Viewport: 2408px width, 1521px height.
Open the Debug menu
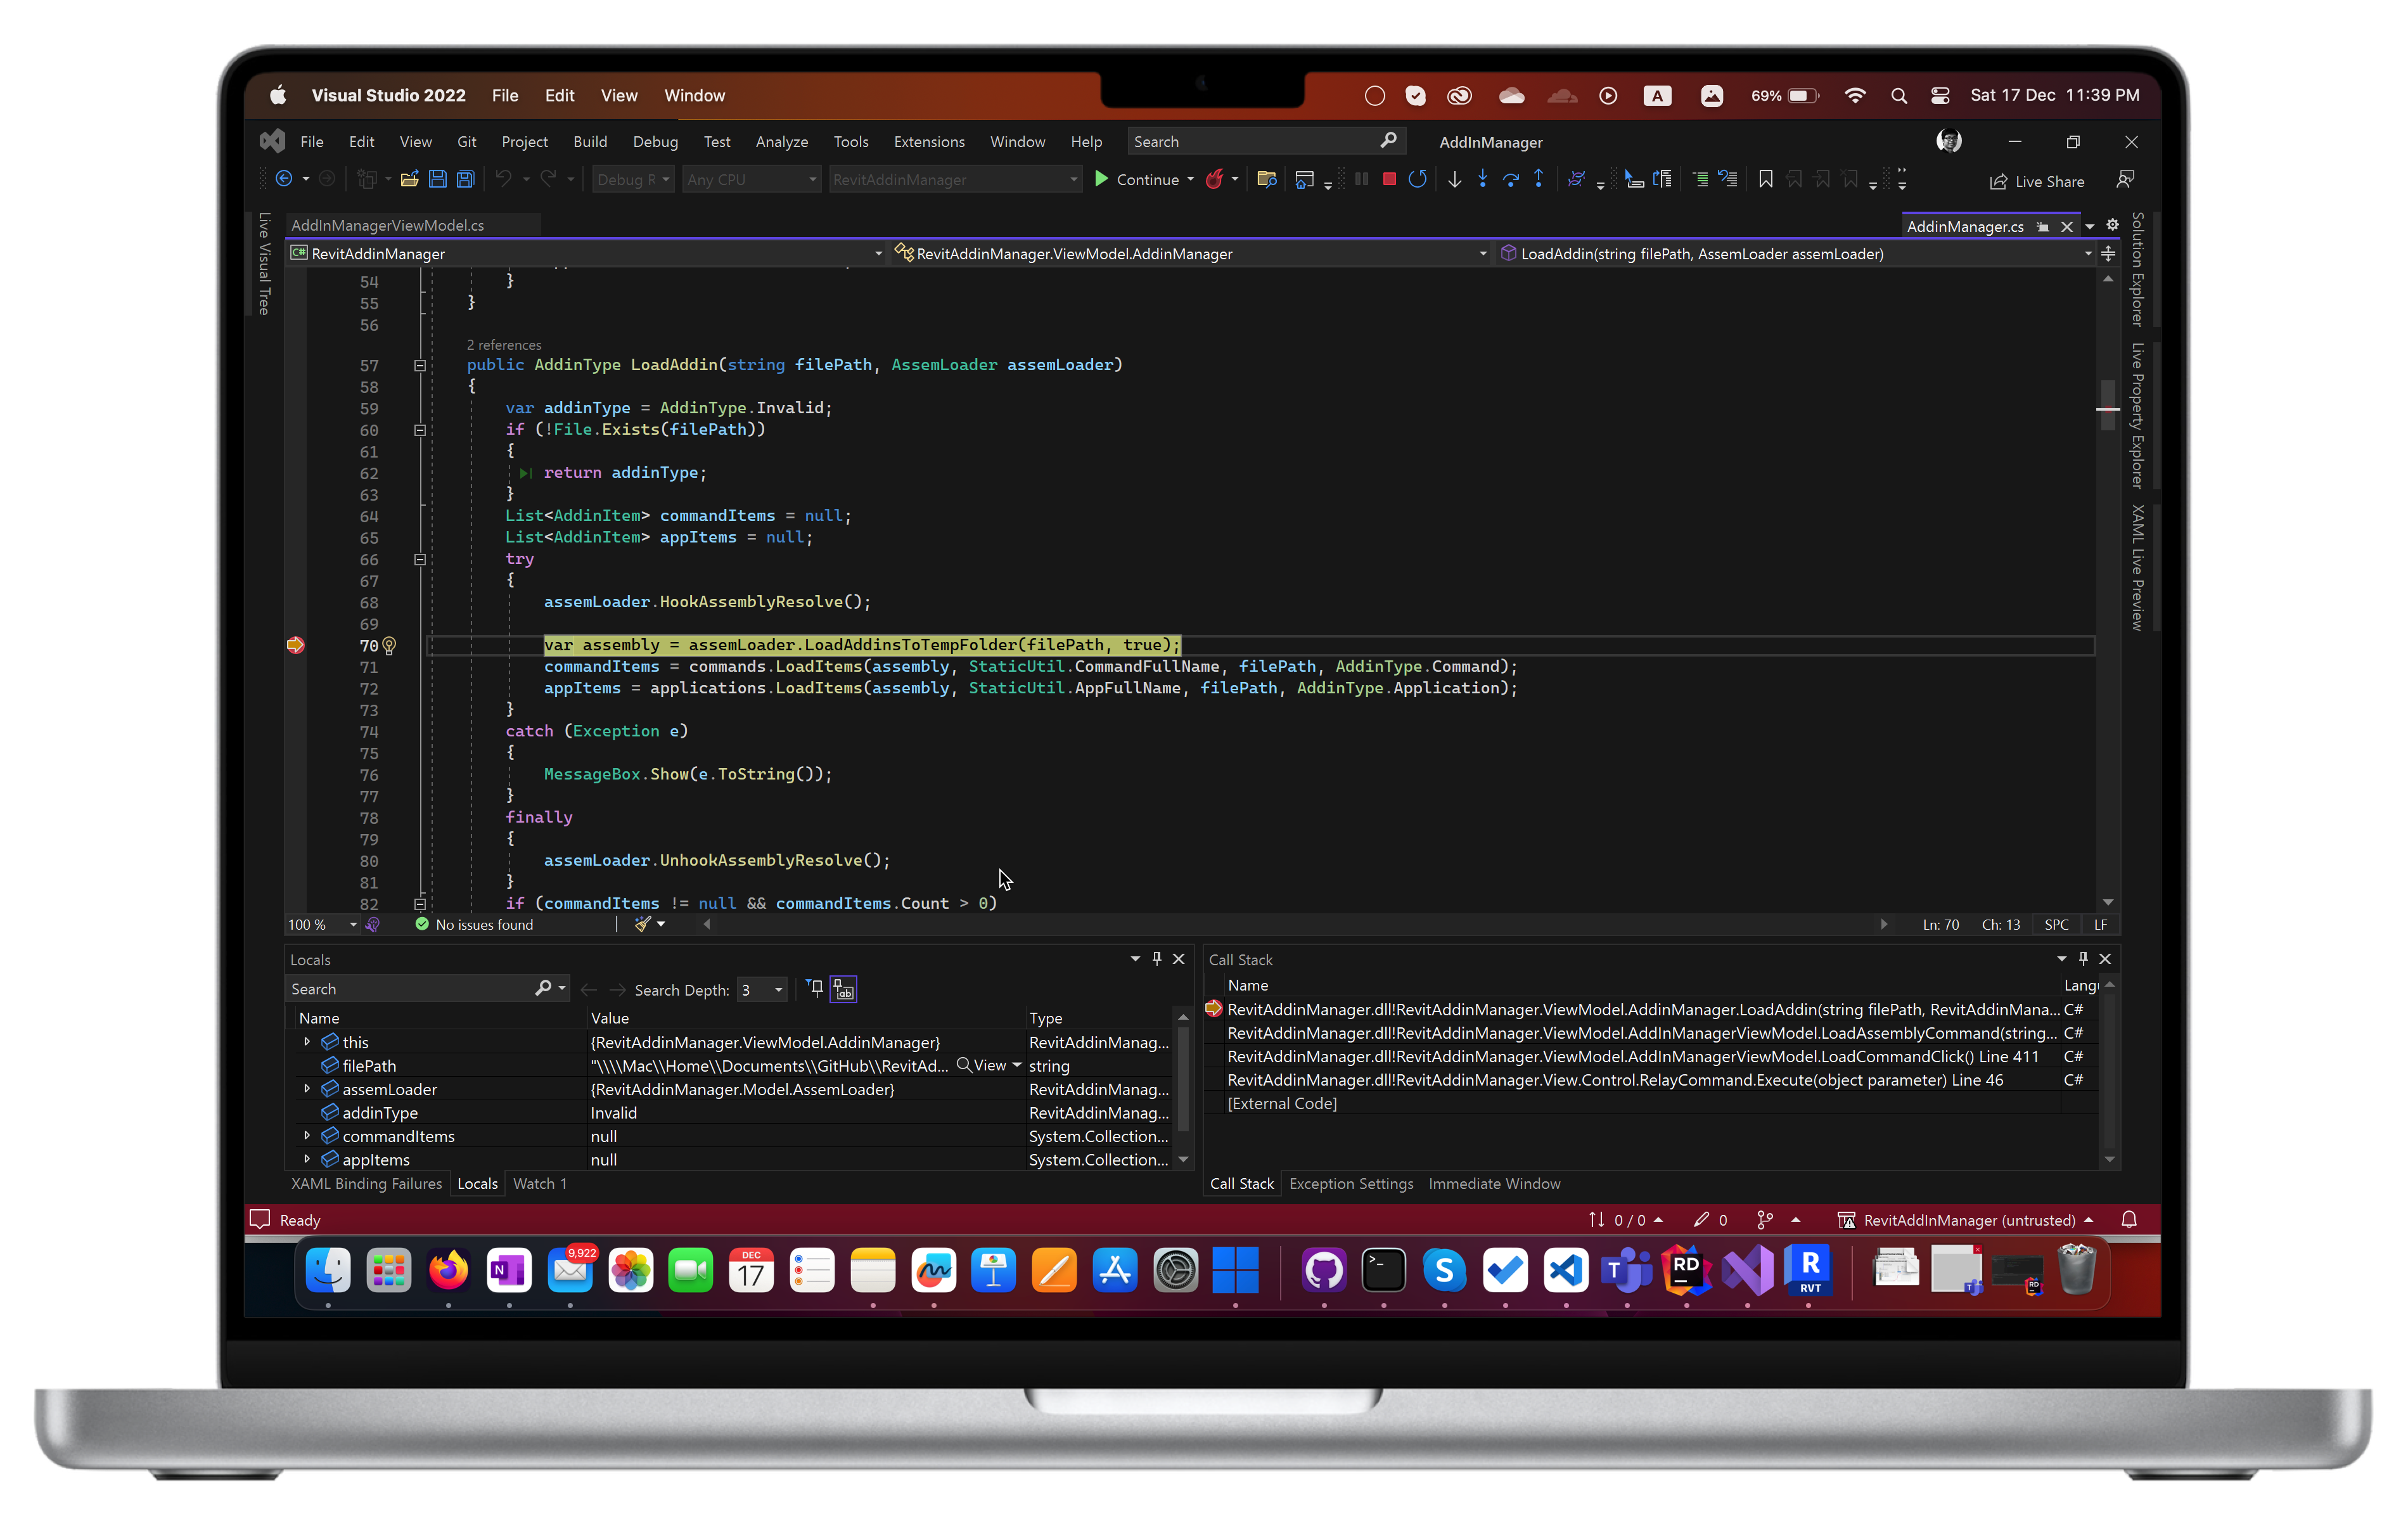(655, 142)
